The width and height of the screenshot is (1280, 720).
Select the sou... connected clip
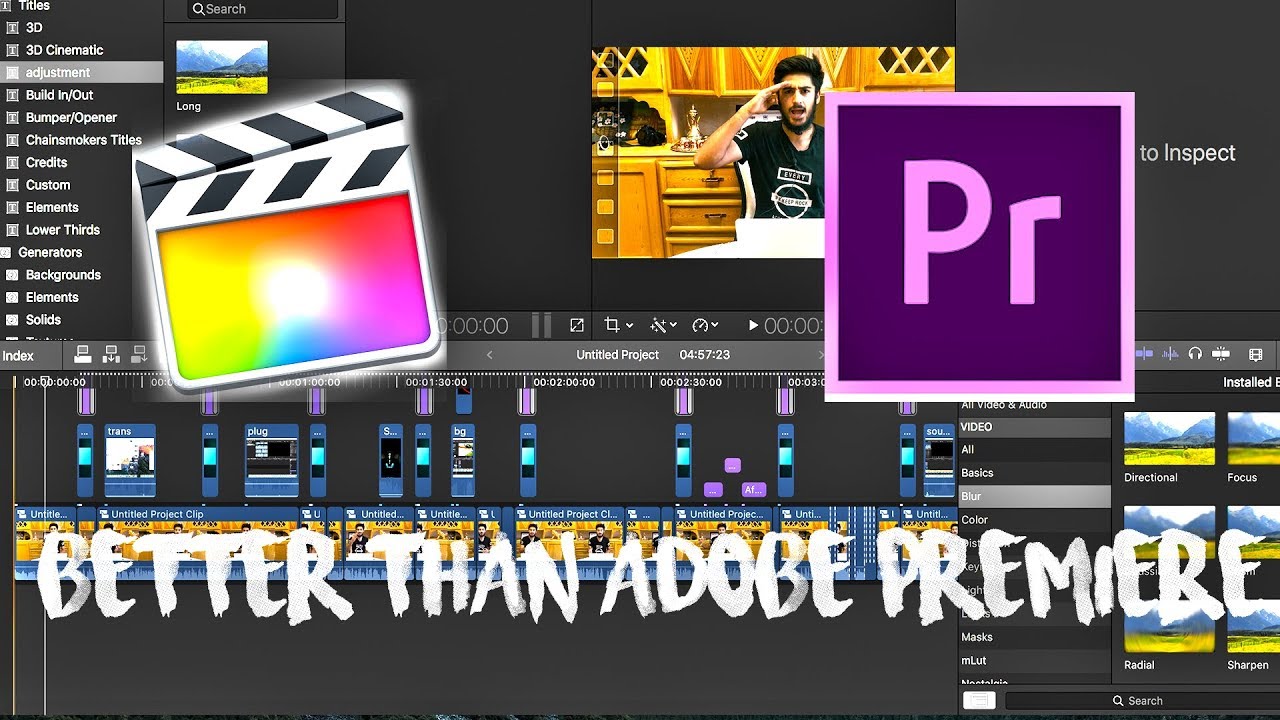click(939, 461)
